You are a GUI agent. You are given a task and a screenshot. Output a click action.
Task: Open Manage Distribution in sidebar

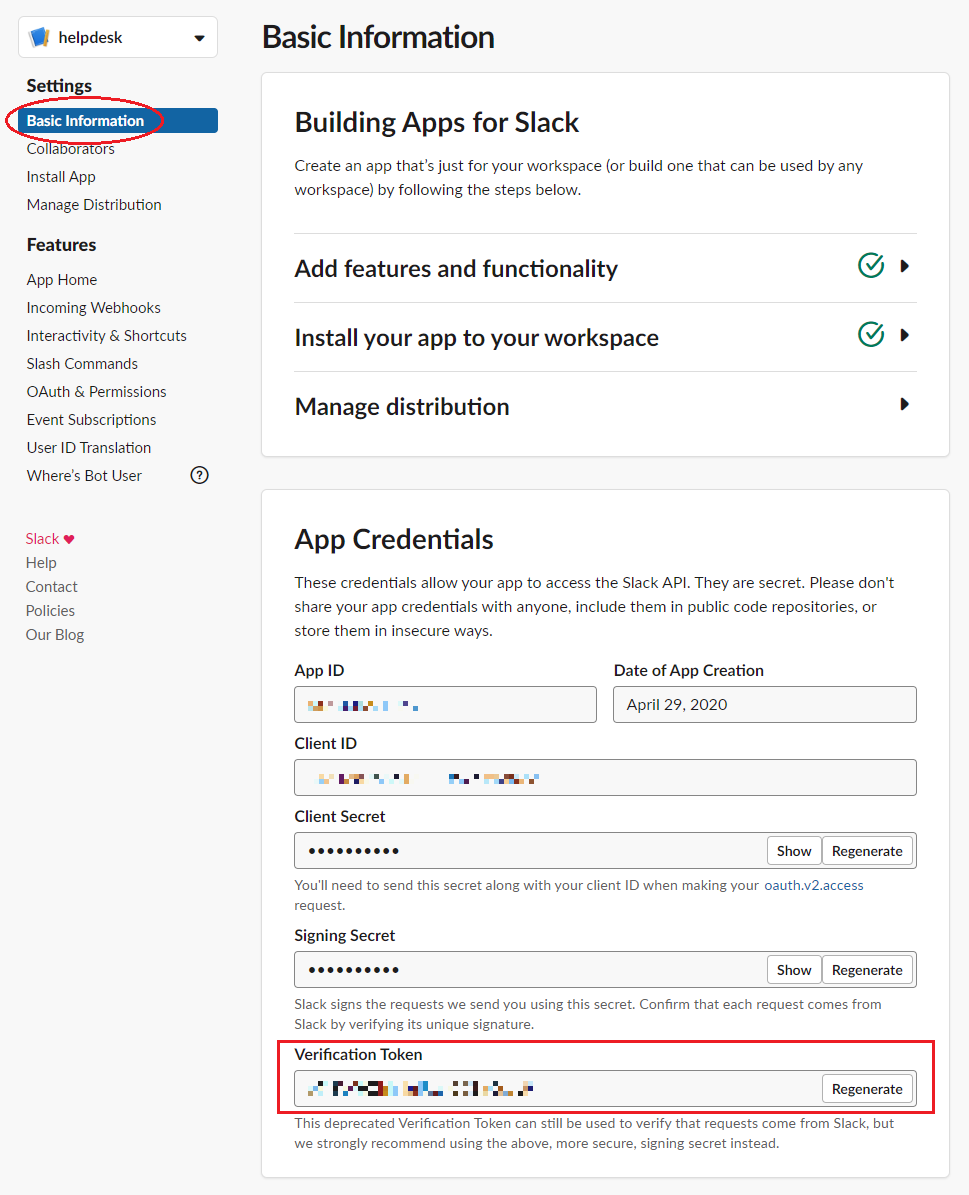(x=94, y=205)
